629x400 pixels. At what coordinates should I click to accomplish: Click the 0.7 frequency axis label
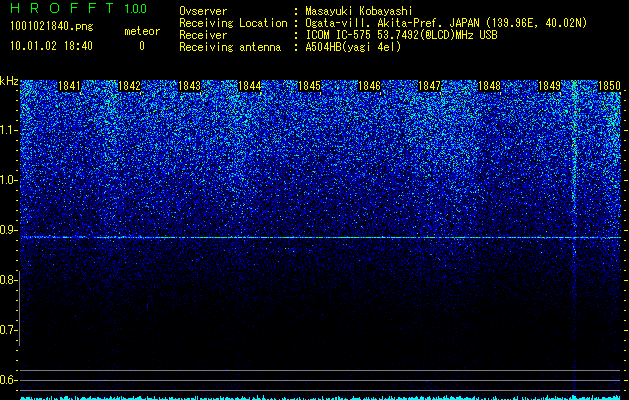click(x=9, y=330)
